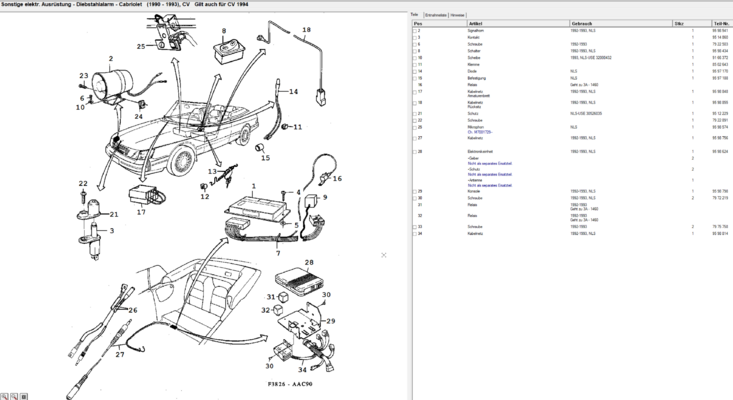Select the Kontakt article text
This screenshot has height=400, width=733.
(474, 37)
